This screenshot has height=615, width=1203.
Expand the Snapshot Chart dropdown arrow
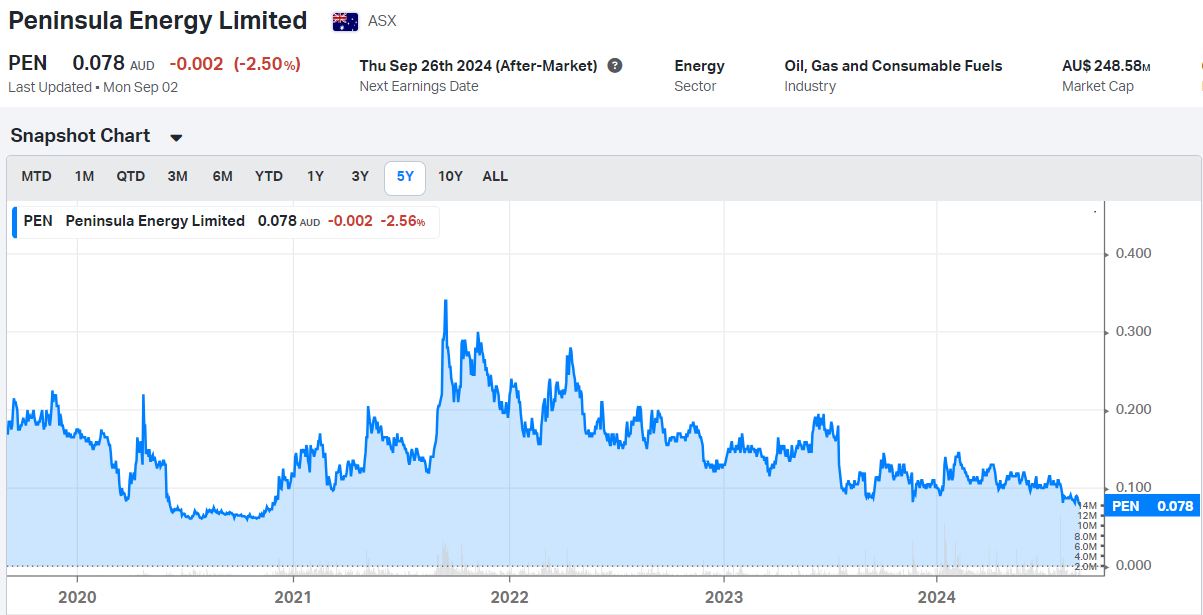(176, 137)
